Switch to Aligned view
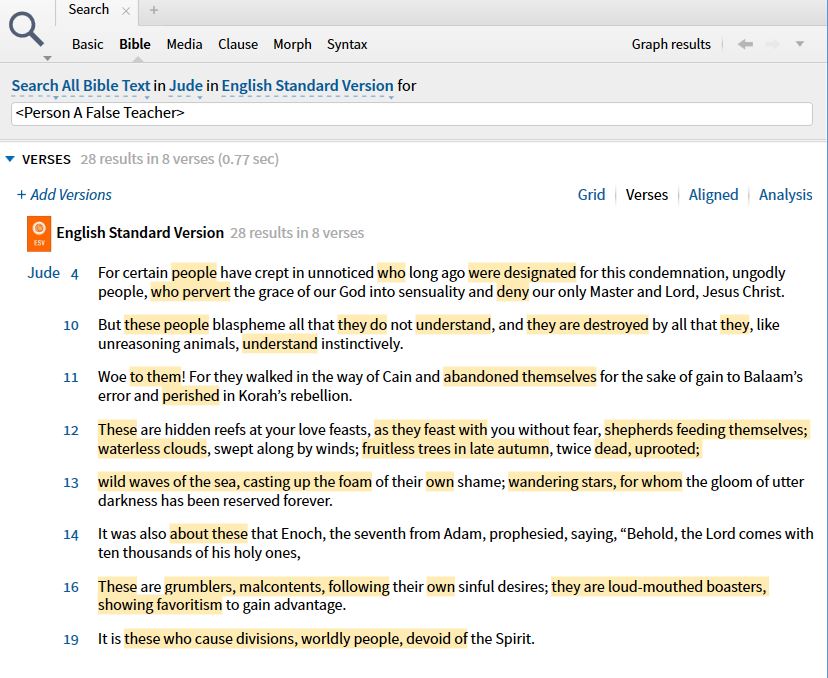The image size is (828, 678). pos(713,195)
